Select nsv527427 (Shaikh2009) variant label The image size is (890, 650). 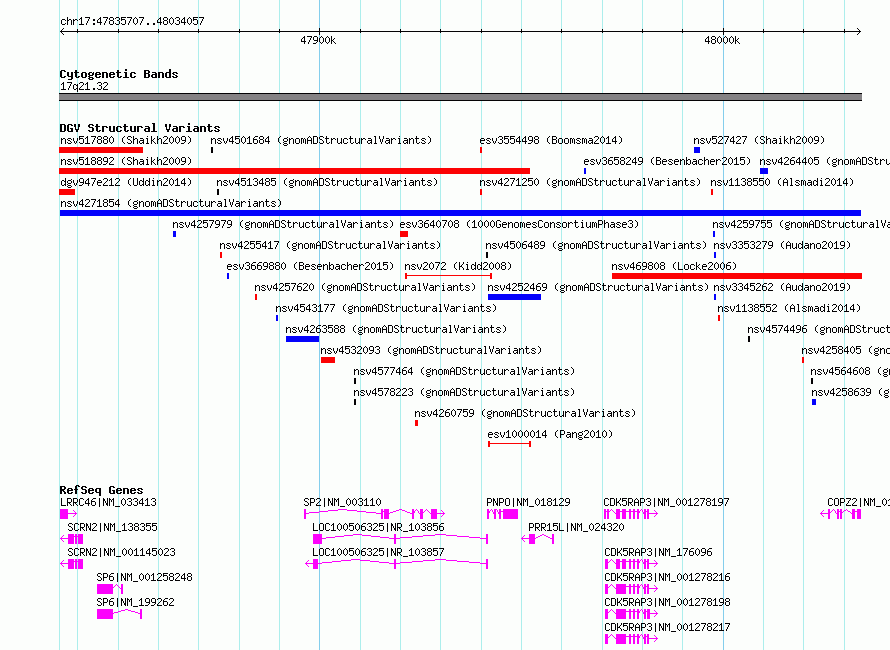point(759,140)
